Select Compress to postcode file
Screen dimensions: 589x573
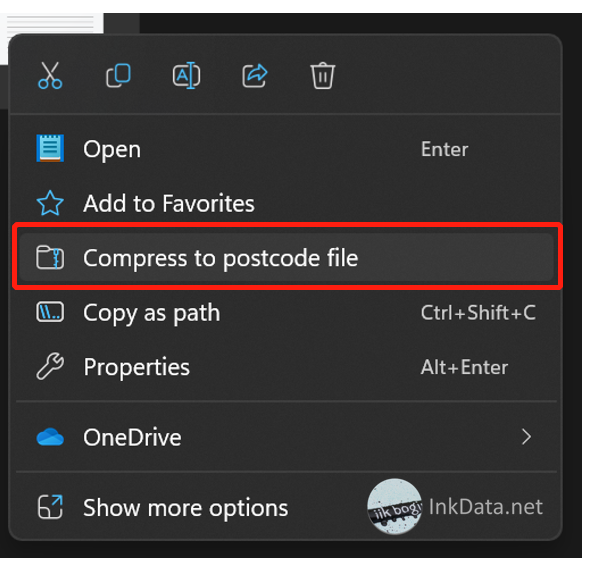point(286,258)
